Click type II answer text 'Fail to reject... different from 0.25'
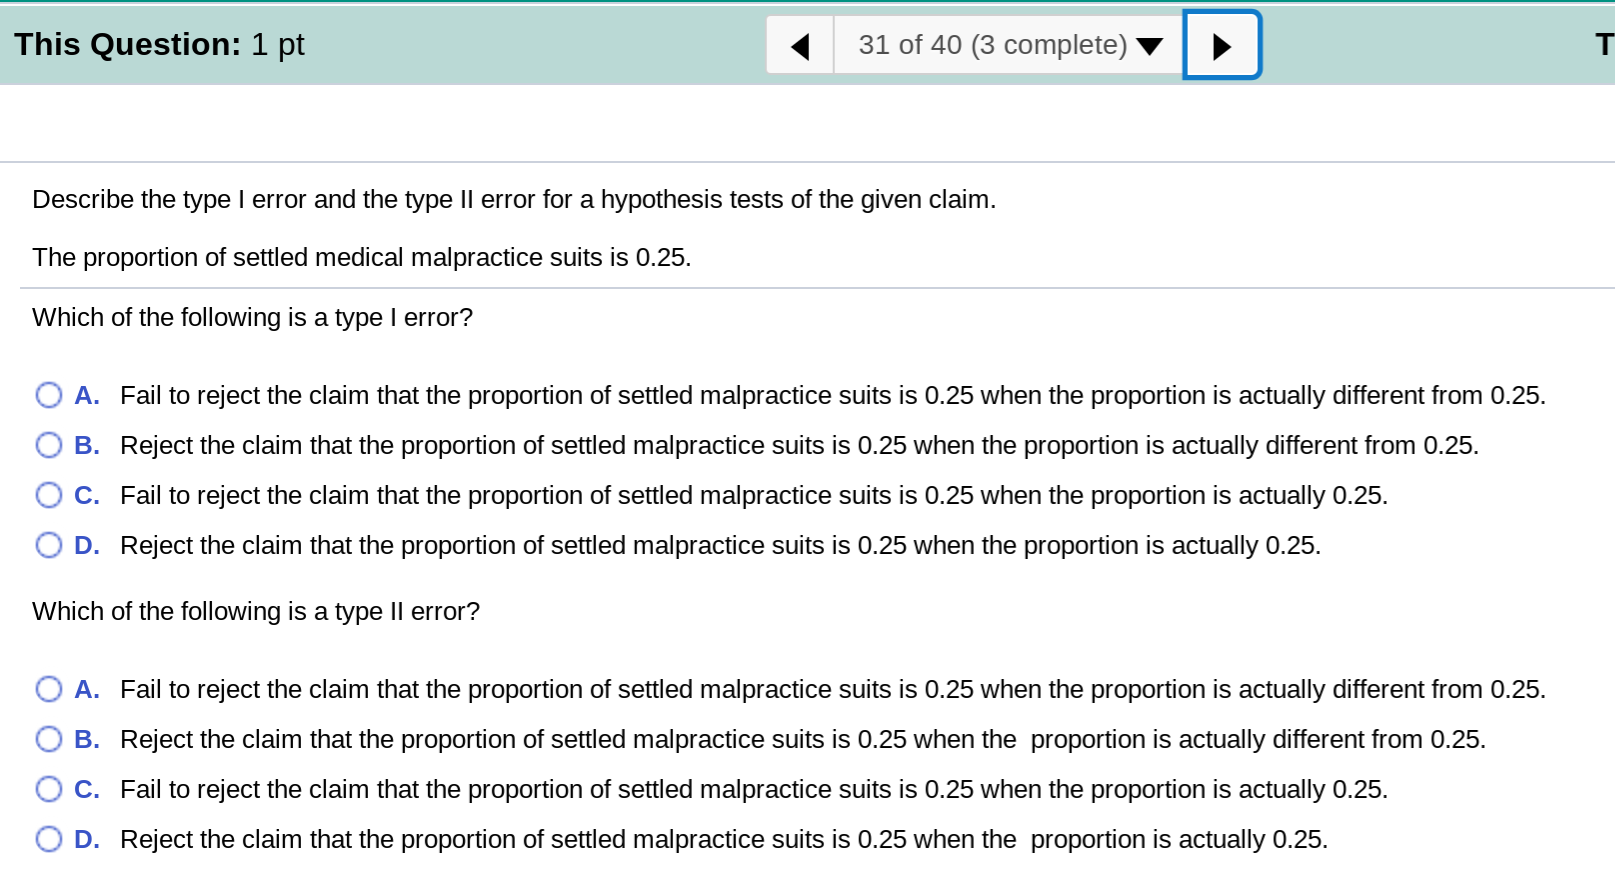This screenshot has width=1615, height=882. tap(833, 689)
